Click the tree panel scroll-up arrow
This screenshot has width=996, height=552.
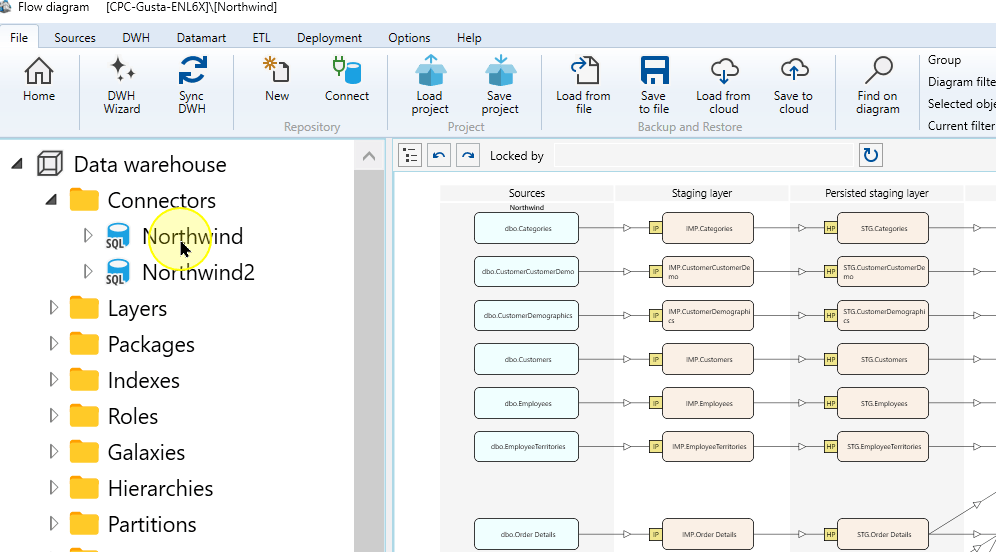369,156
